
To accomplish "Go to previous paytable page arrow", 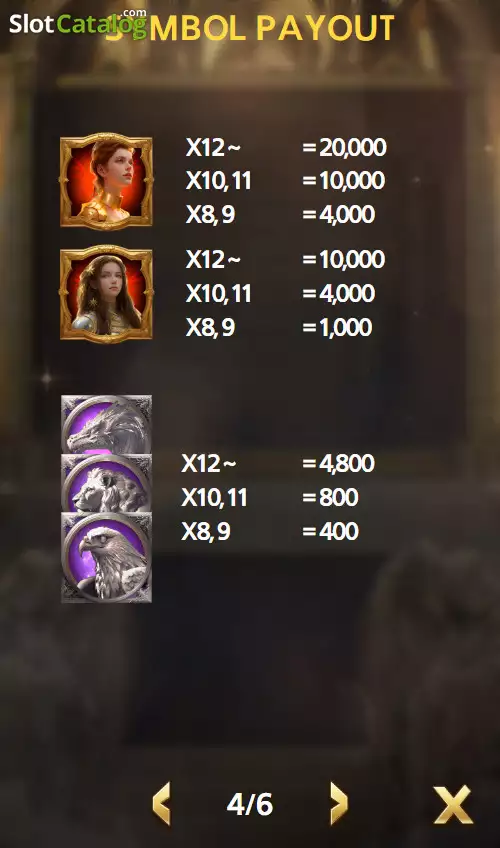I will (x=162, y=804).
